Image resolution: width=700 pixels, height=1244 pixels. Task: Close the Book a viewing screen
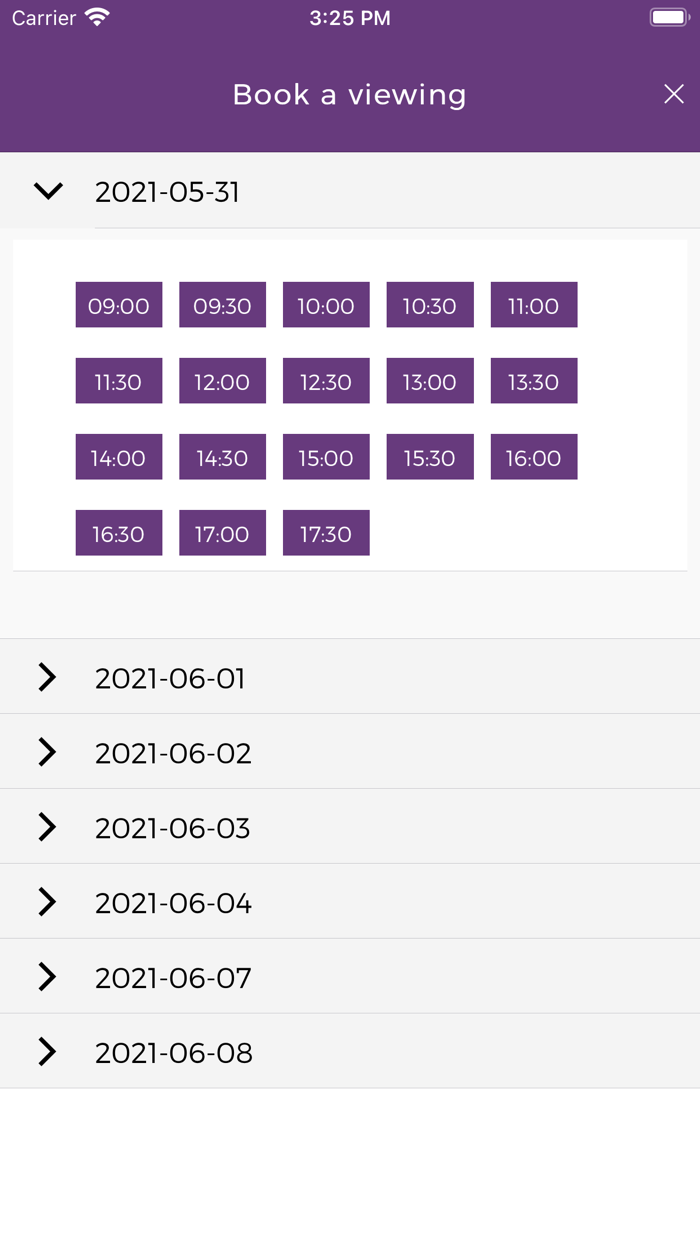coord(674,94)
